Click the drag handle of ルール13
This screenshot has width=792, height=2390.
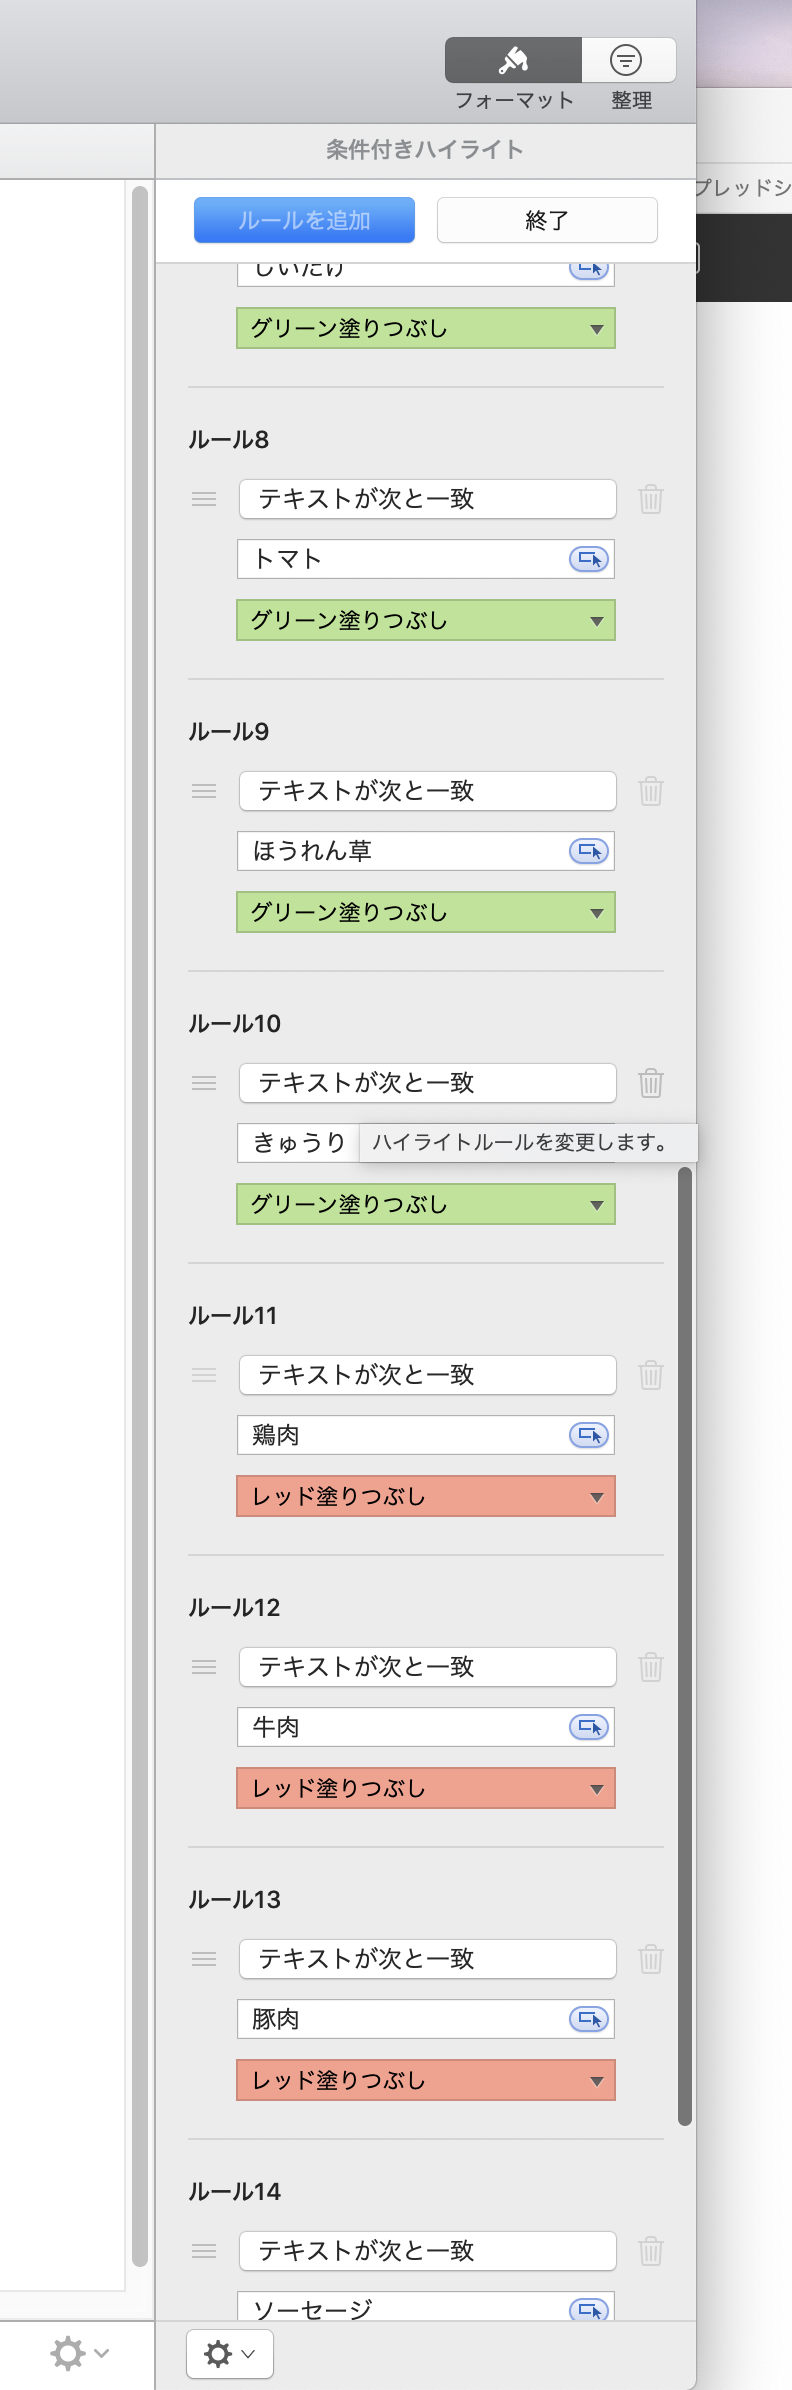(204, 1959)
